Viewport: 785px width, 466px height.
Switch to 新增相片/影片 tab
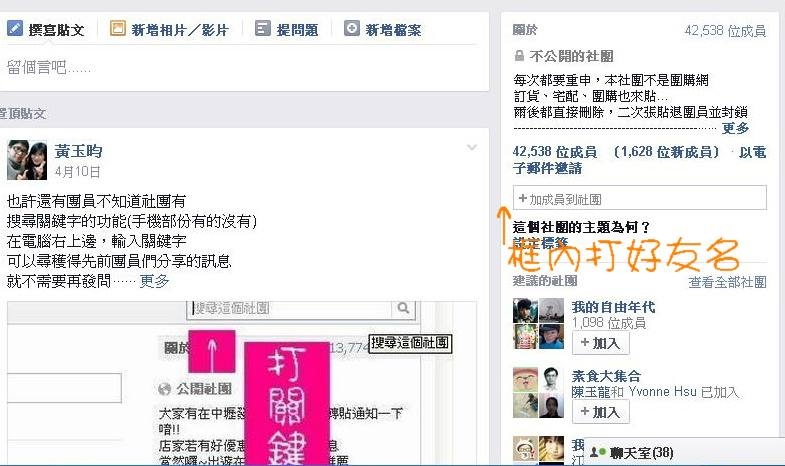point(170,30)
